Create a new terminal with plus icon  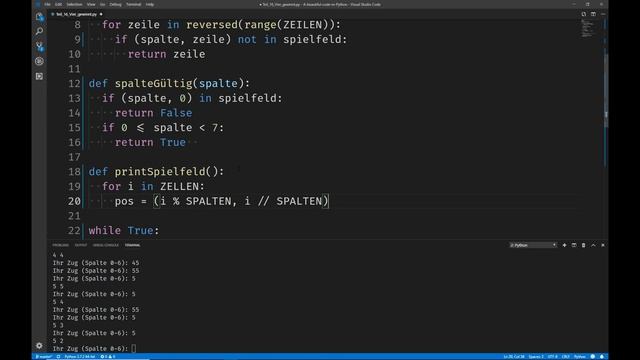pyautogui.click(x=564, y=245)
